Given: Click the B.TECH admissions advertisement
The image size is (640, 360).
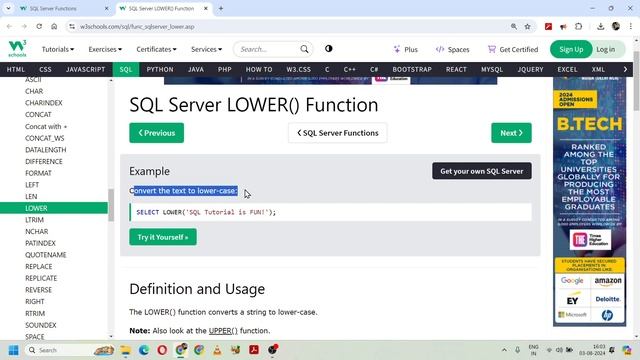Looking at the screenshot, I should (x=589, y=202).
